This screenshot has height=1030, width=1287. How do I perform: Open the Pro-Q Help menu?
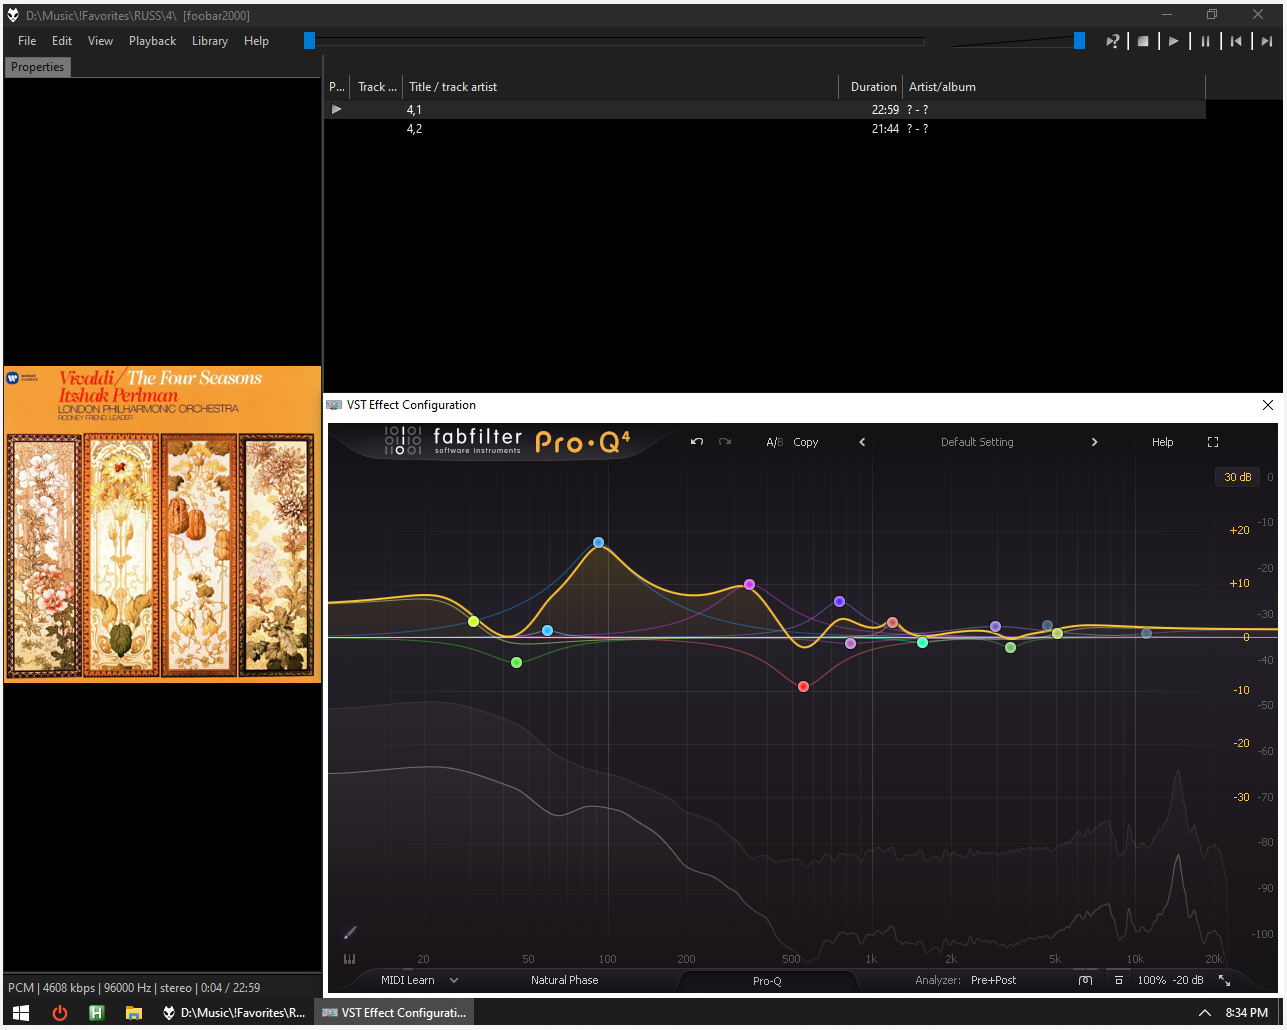pyautogui.click(x=1162, y=442)
